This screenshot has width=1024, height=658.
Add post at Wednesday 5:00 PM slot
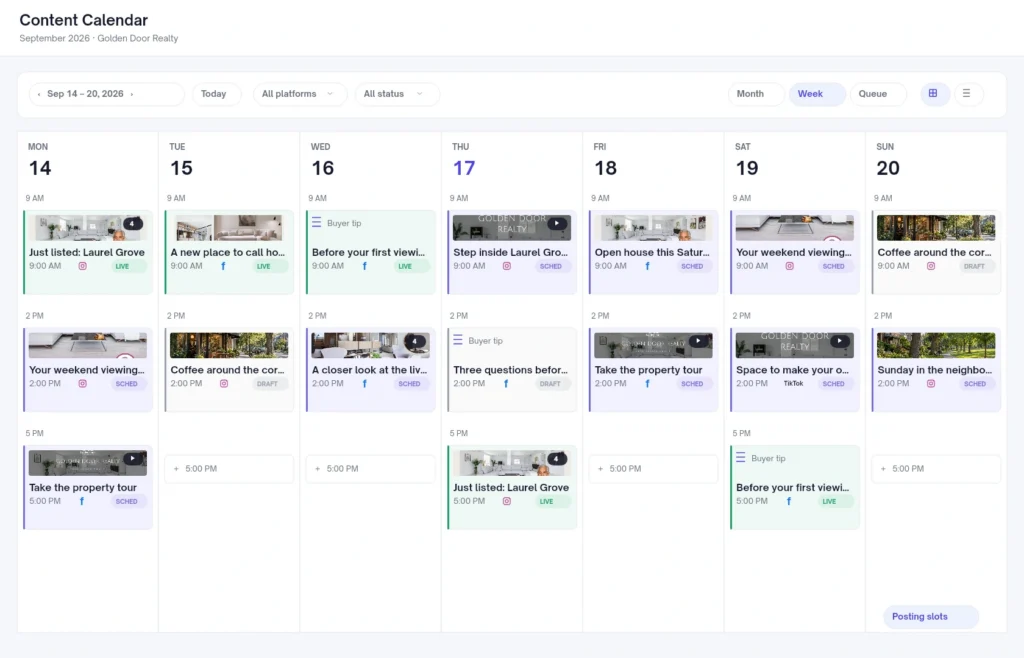coord(370,469)
